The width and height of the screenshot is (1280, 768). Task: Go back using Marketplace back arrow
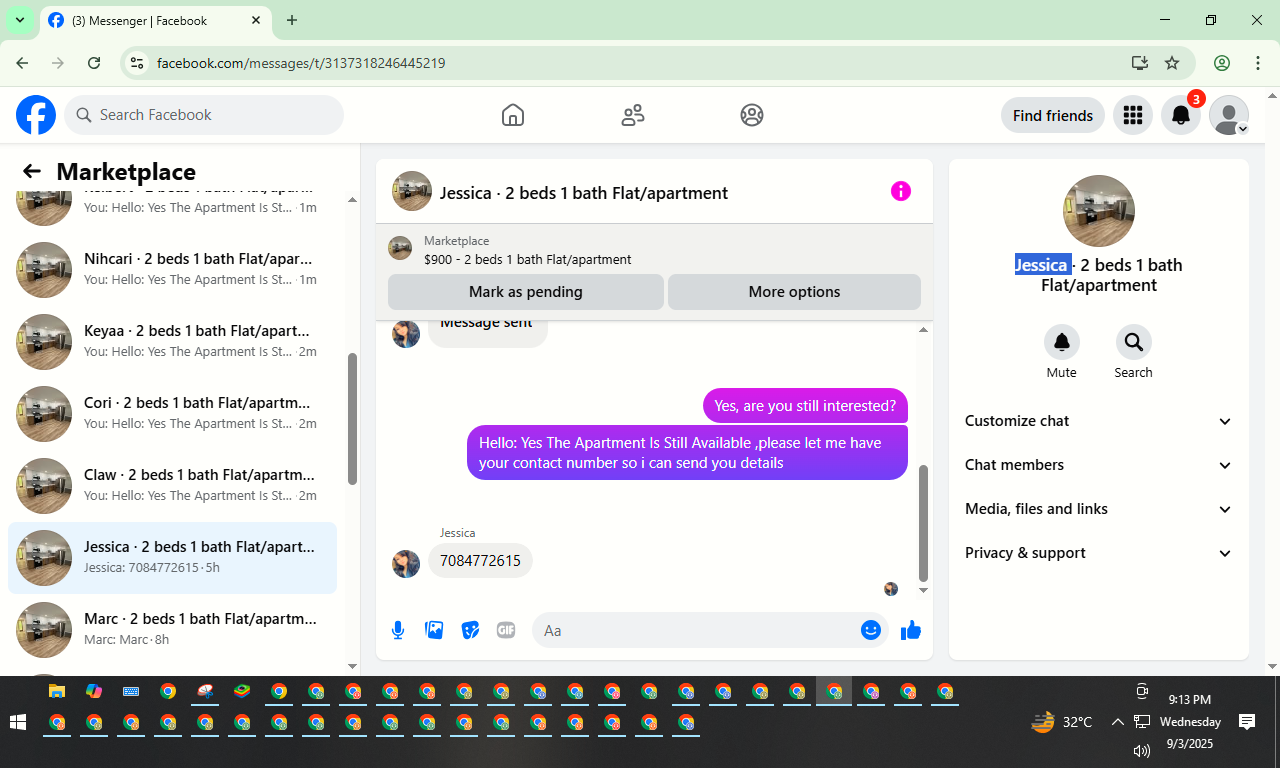coord(32,171)
